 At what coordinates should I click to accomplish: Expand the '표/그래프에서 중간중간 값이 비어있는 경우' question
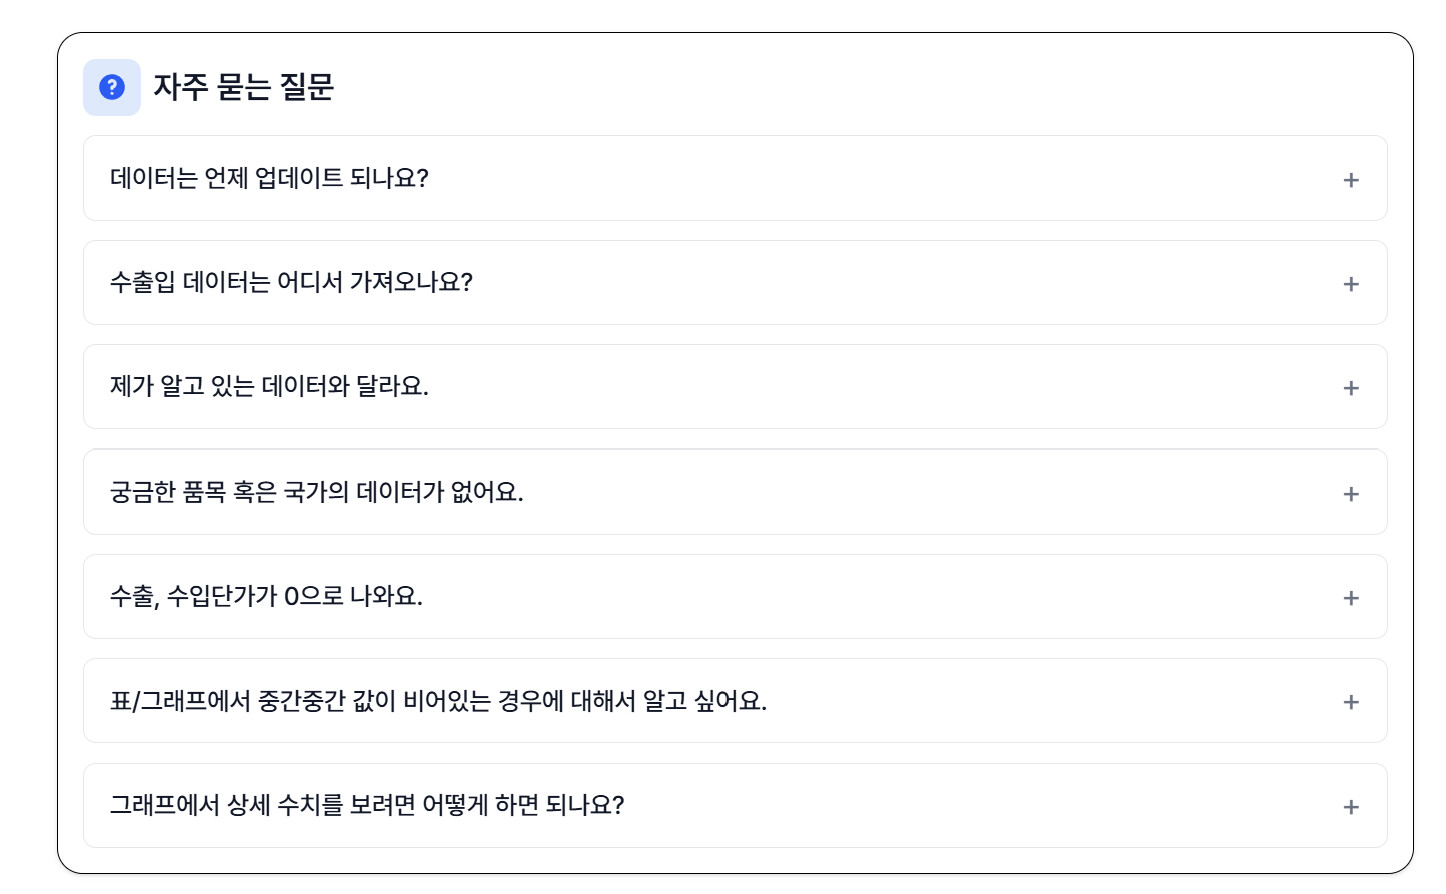click(x=438, y=701)
